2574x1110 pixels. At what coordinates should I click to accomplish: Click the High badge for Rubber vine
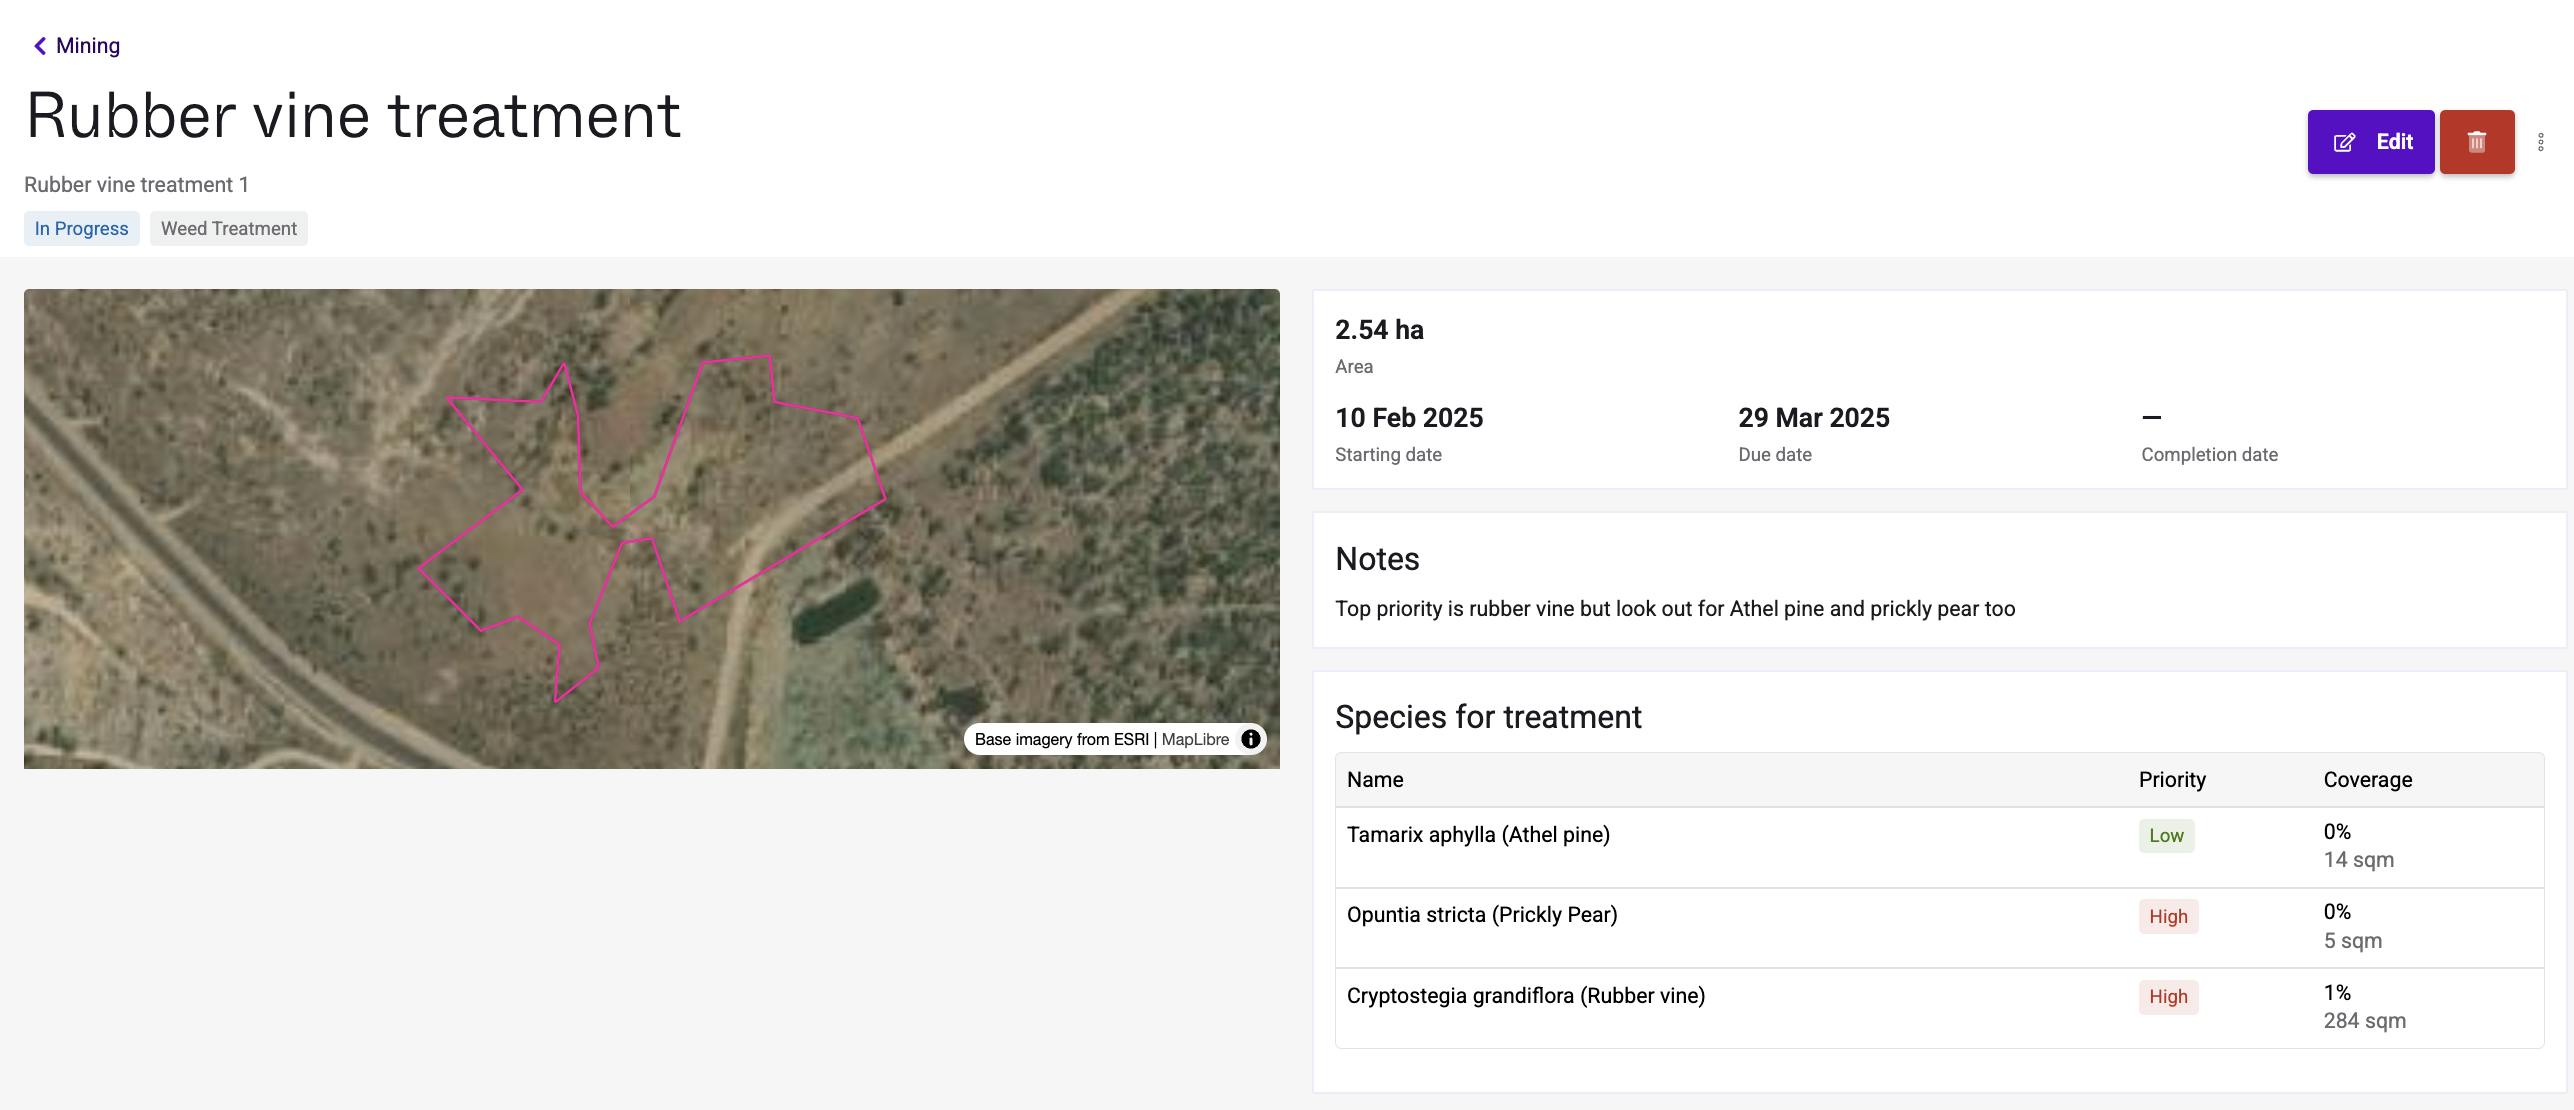coord(2168,997)
